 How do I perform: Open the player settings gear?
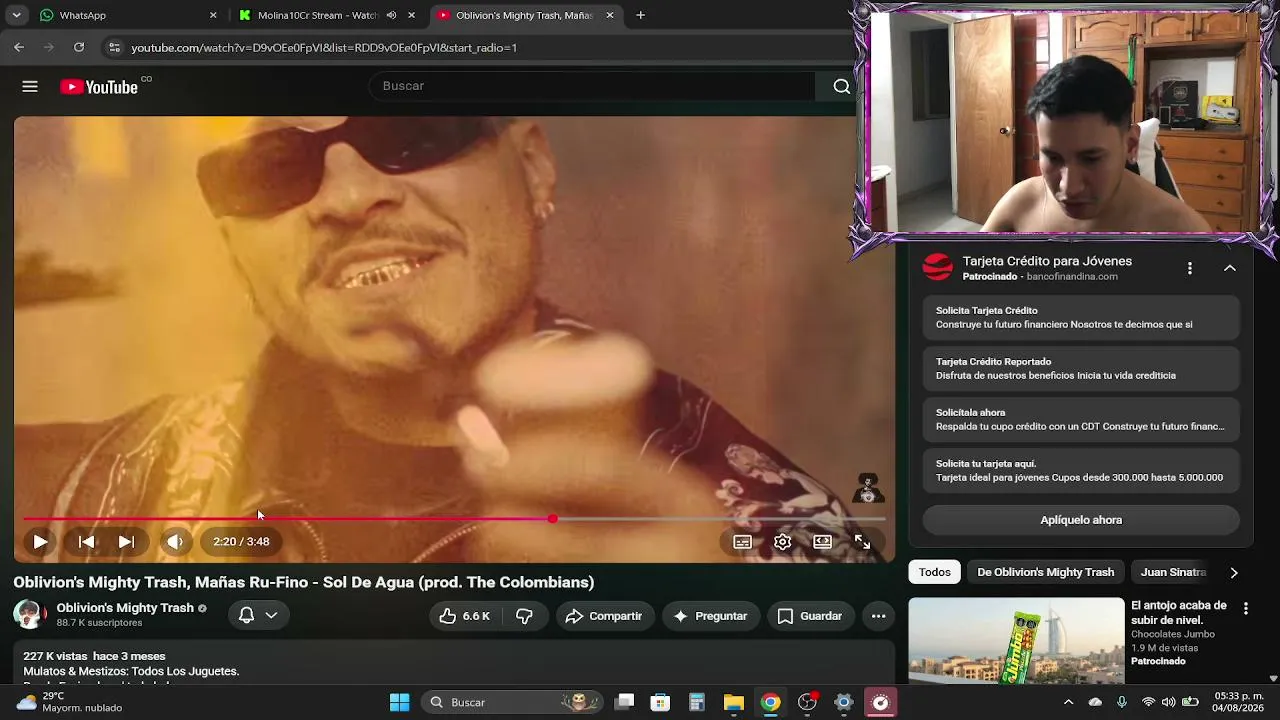tap(783, 542)
